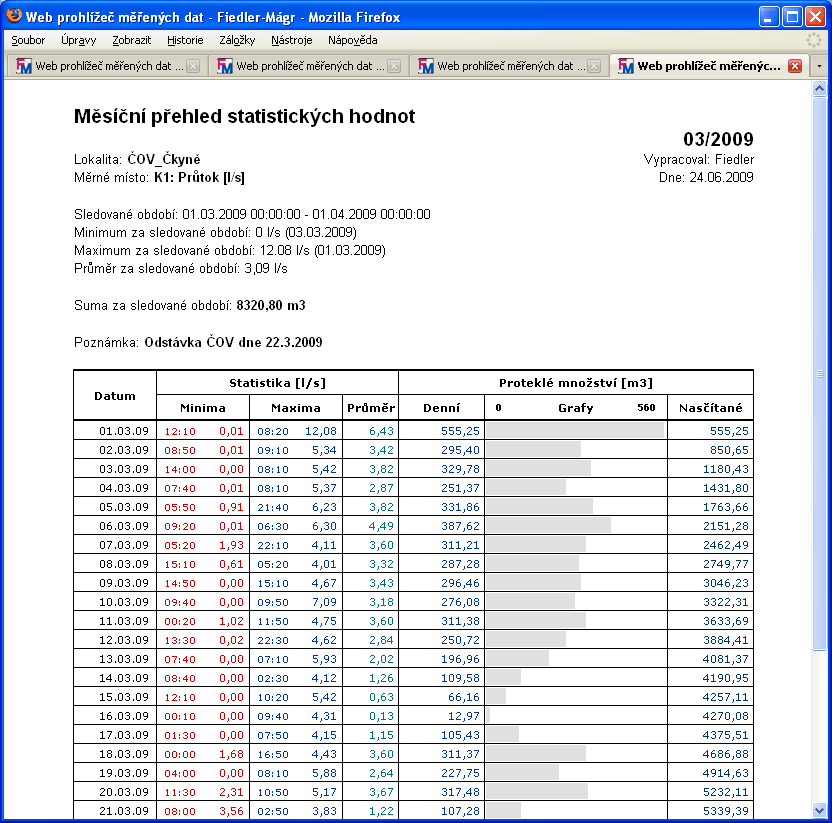Close the third browser tab
This screenshot has height=823, width=832.
[594, 66]
